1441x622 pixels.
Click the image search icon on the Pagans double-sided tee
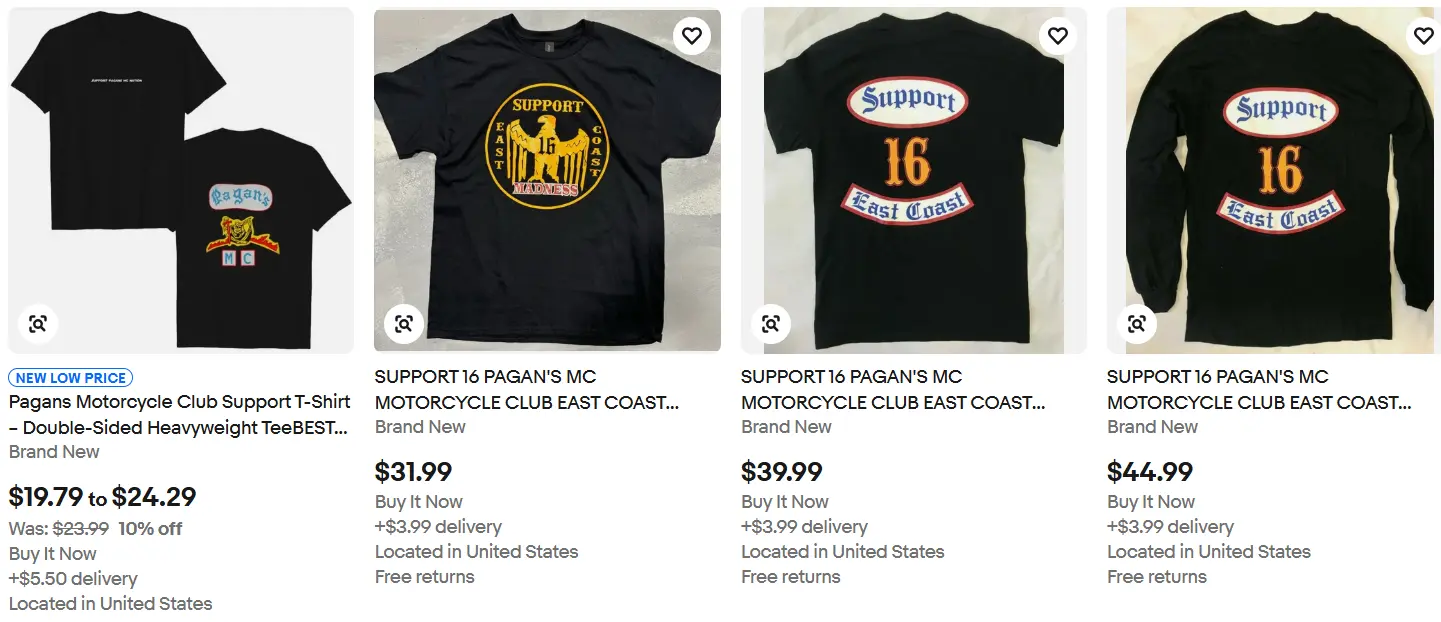point(38,323)
